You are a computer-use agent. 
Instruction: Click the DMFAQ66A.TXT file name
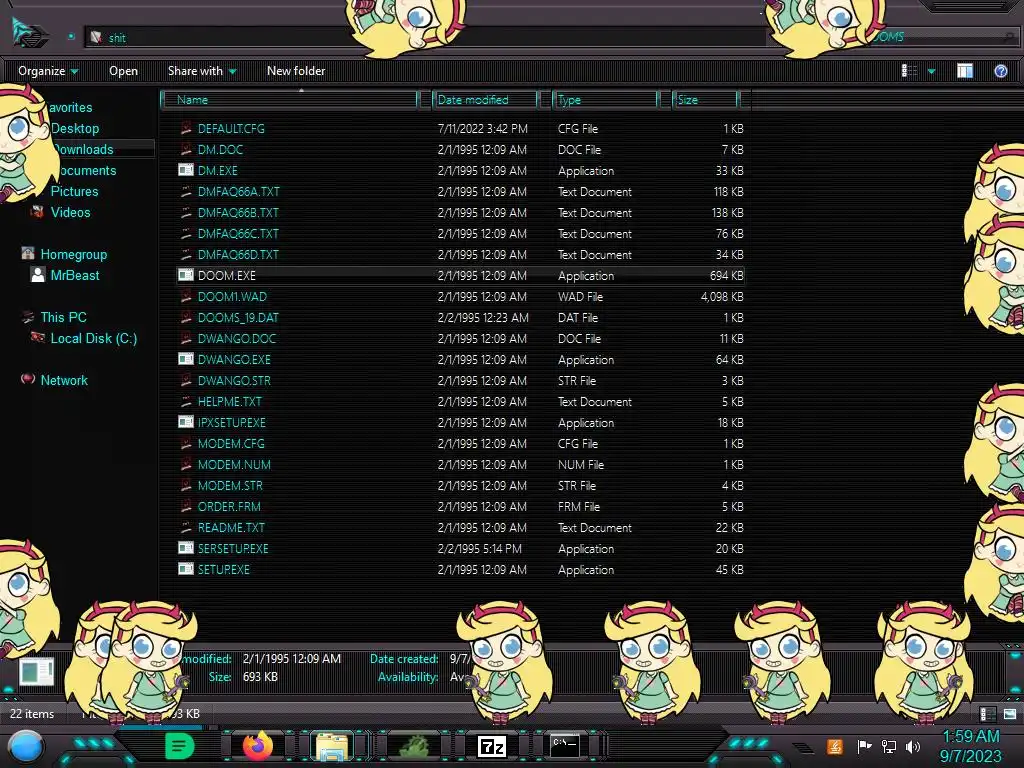(x=238, y=191)
